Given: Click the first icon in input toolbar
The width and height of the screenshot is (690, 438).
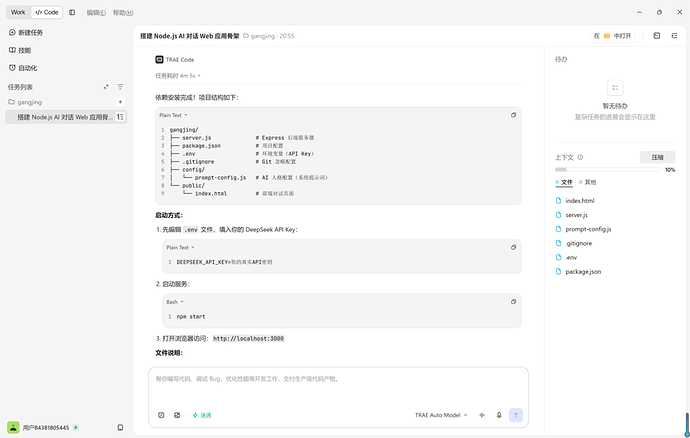Looking at the screenshot, I should click(x=161, y=415).
